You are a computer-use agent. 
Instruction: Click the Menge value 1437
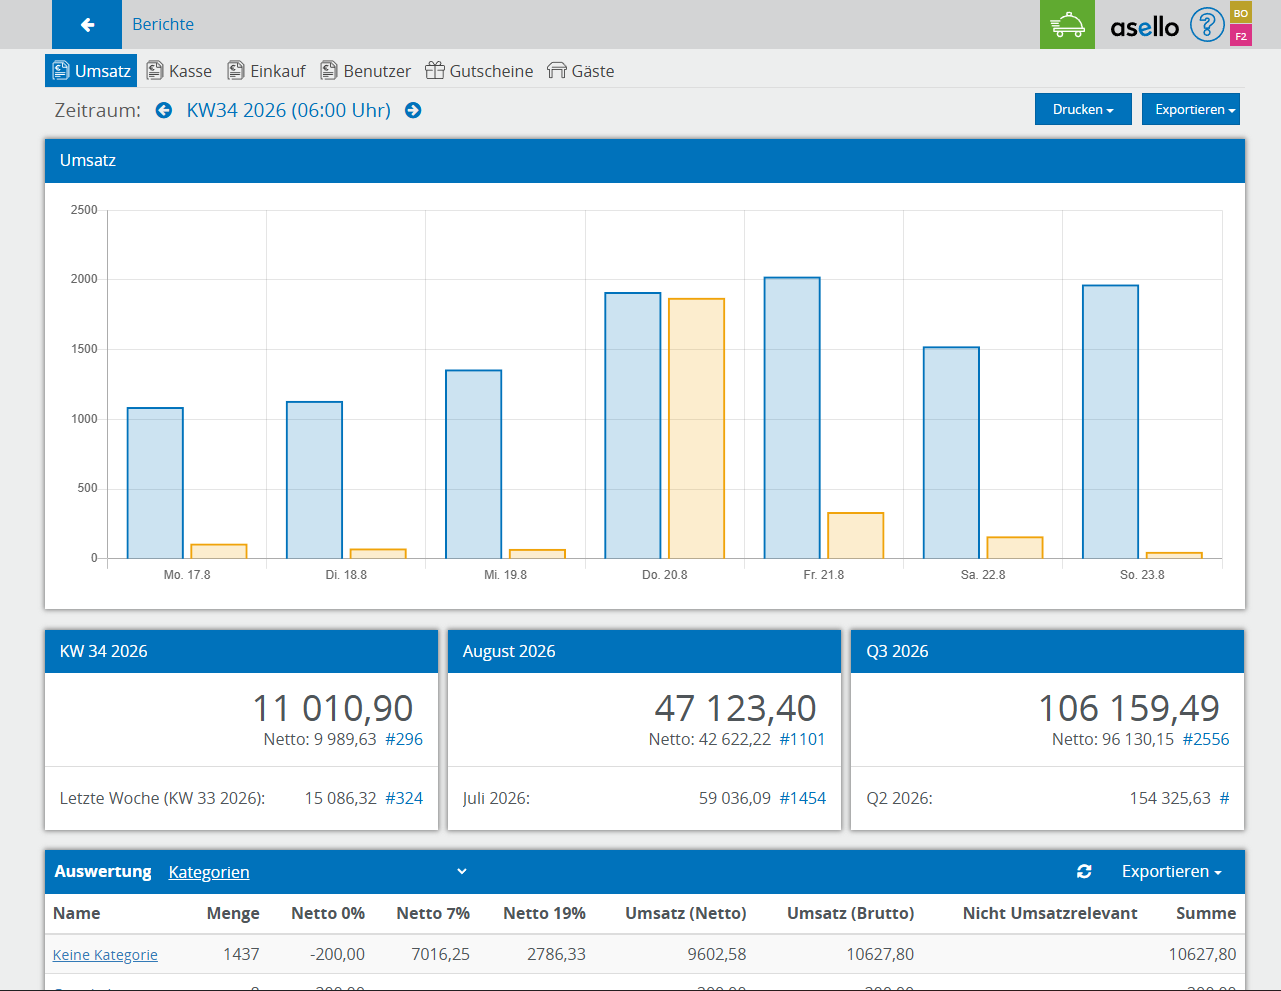241,954
